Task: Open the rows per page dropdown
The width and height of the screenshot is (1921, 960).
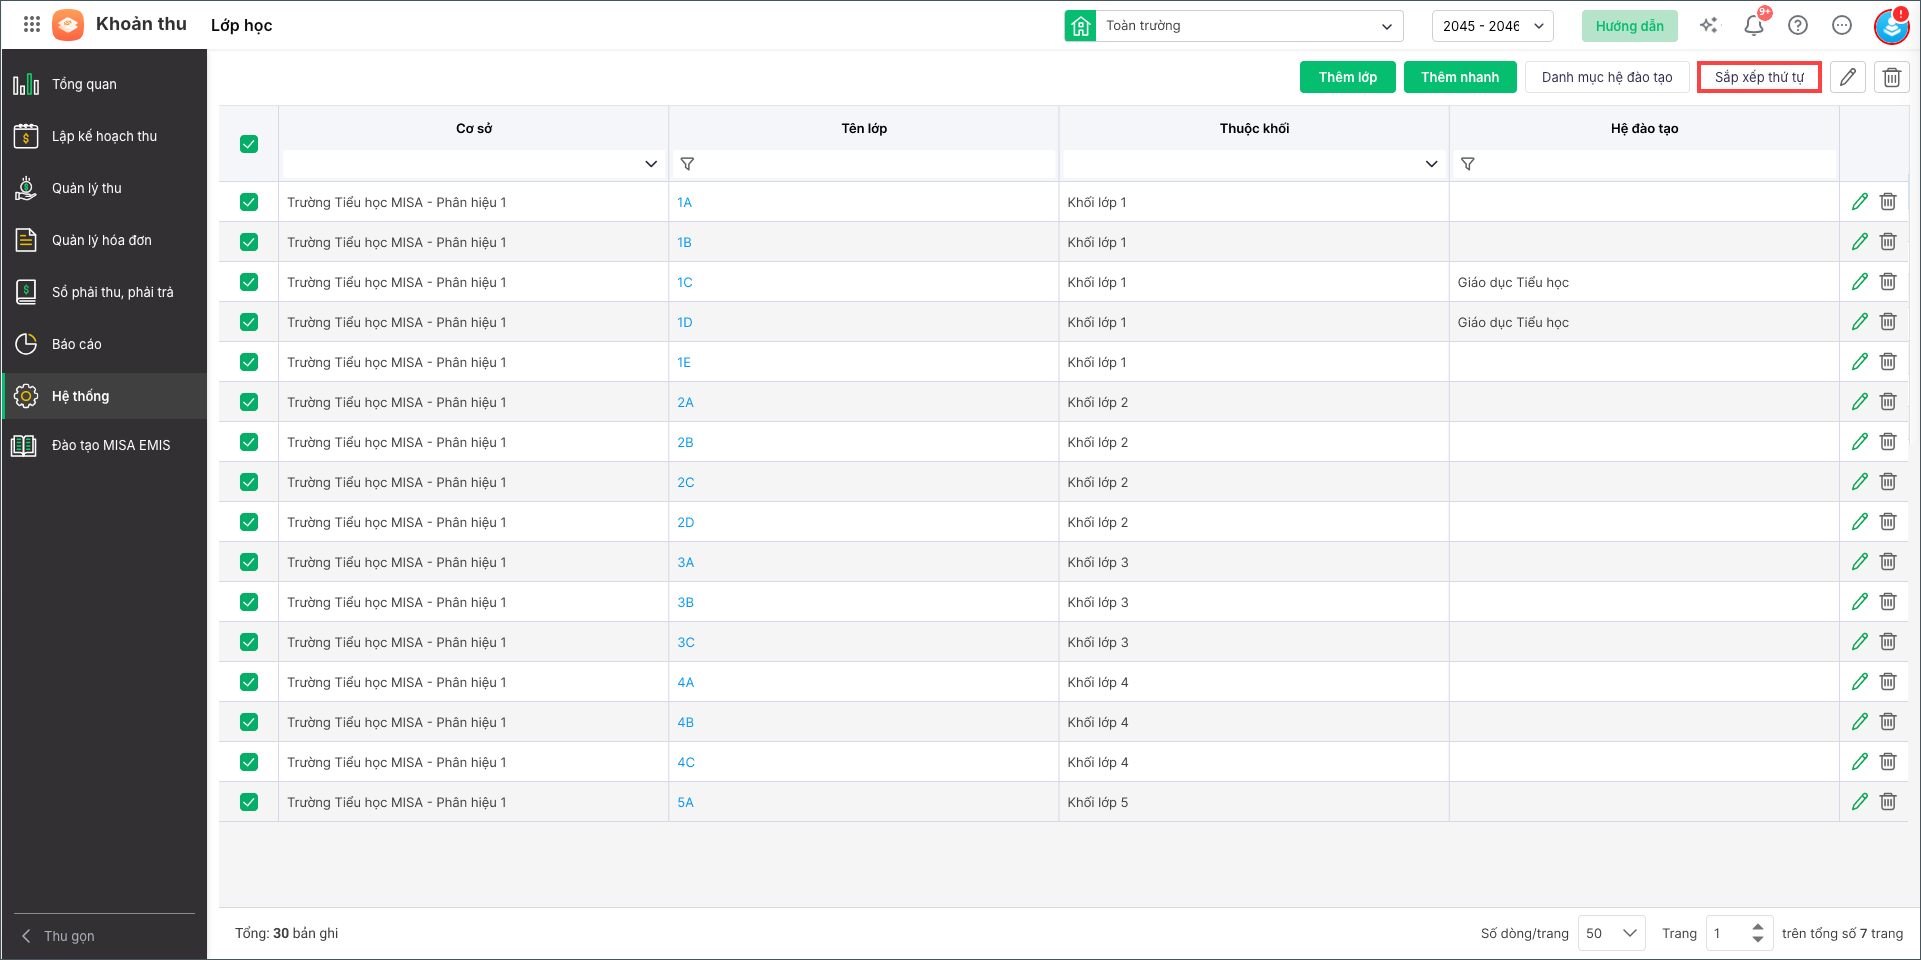Action: tap(1612, 933)
